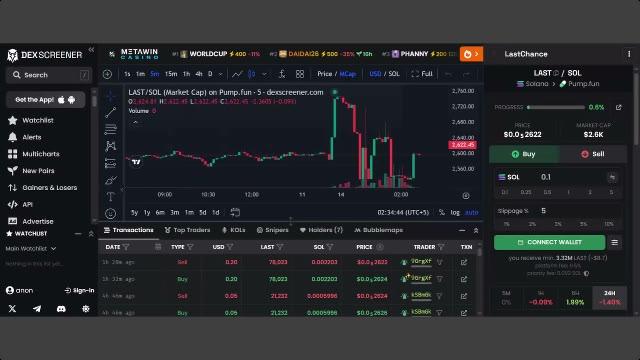This screenshot has height=360, width=640.
Task: Select the text tool in drawing toolbar
Action: pyautogui.click(x=111, y=197)
